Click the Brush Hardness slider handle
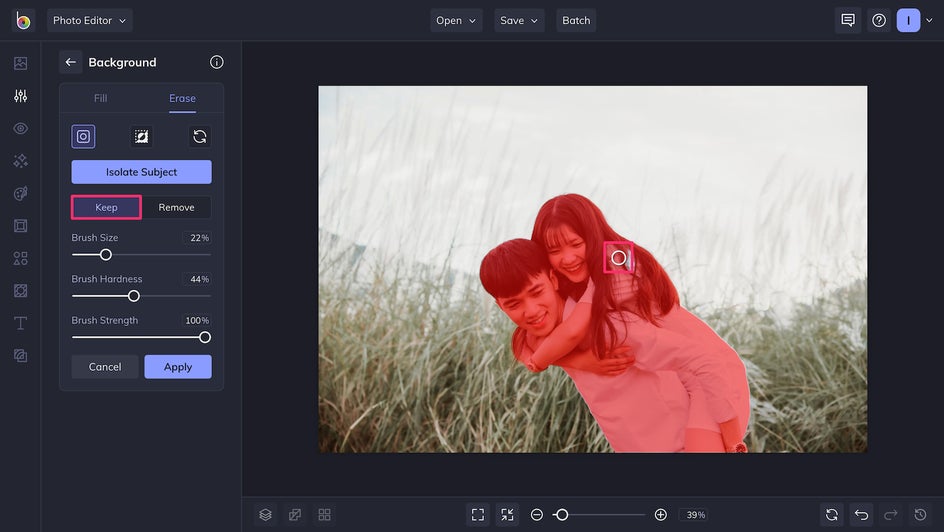The width and height of the screenshot is (944, 532). [134, 296]
